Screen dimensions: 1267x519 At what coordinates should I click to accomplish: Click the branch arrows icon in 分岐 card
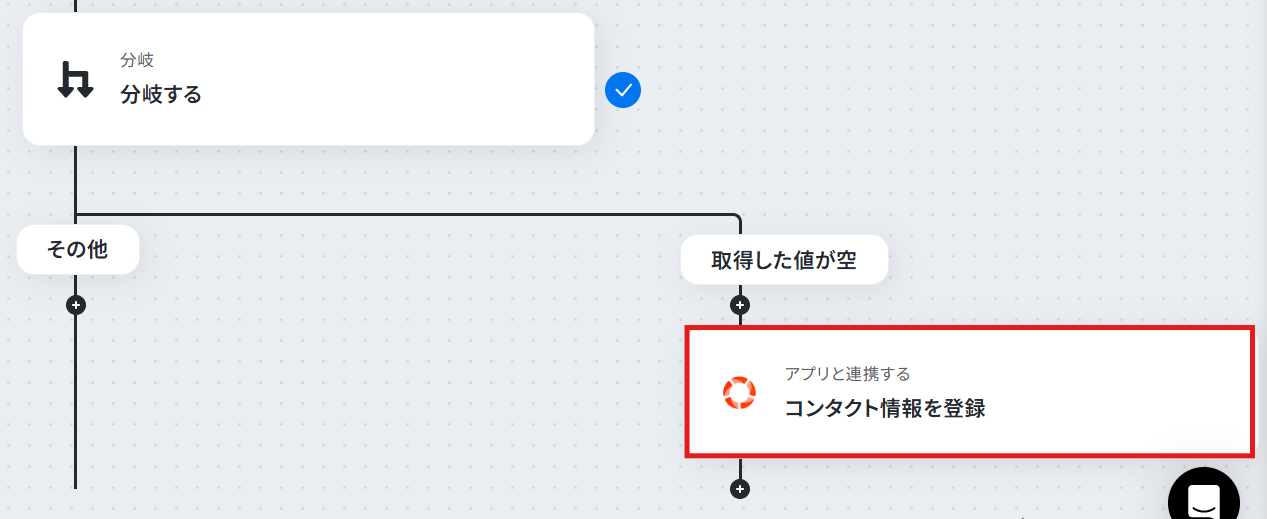point(75,79)
